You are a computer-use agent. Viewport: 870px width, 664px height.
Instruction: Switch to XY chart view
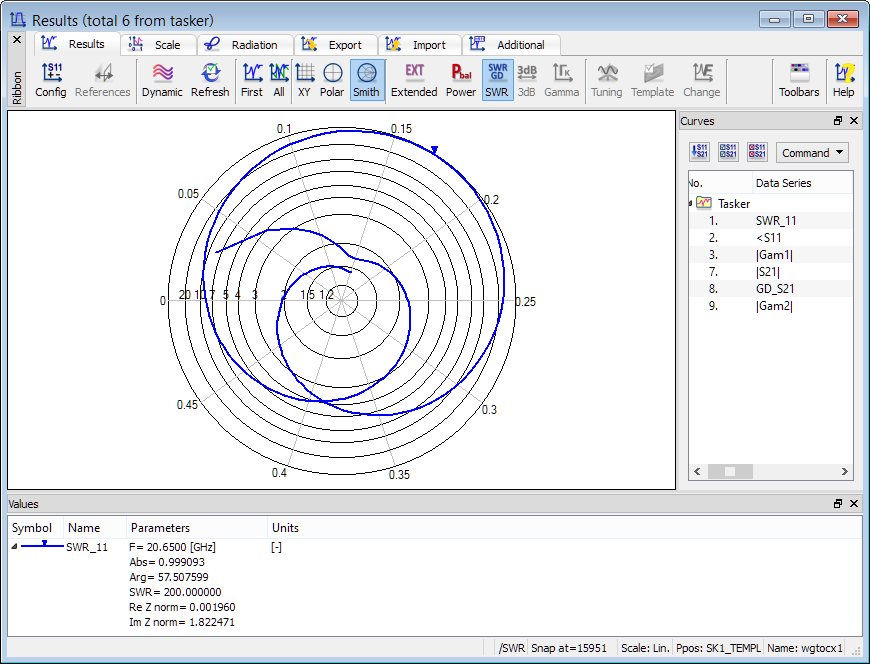305,79
